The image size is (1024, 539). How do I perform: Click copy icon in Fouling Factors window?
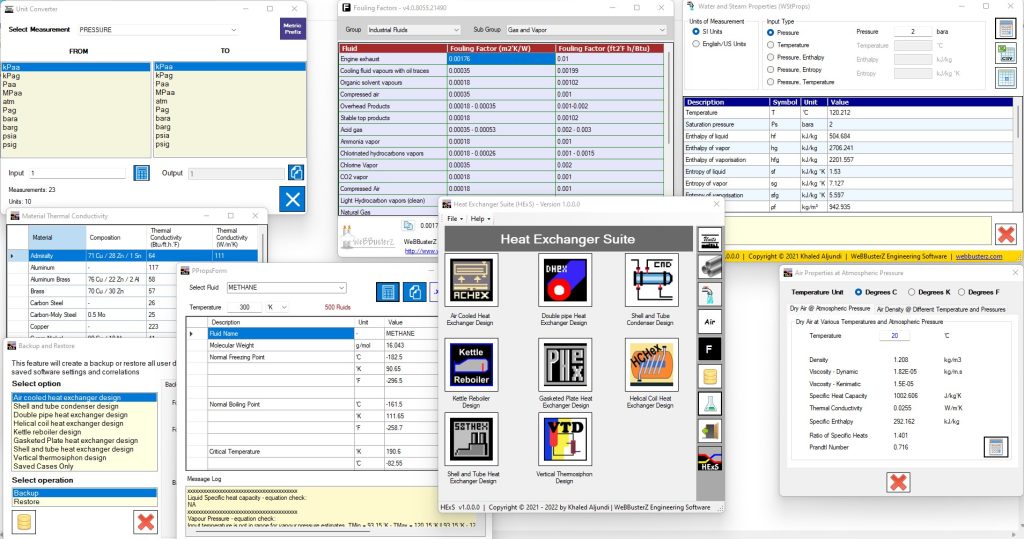pos(408,225)
